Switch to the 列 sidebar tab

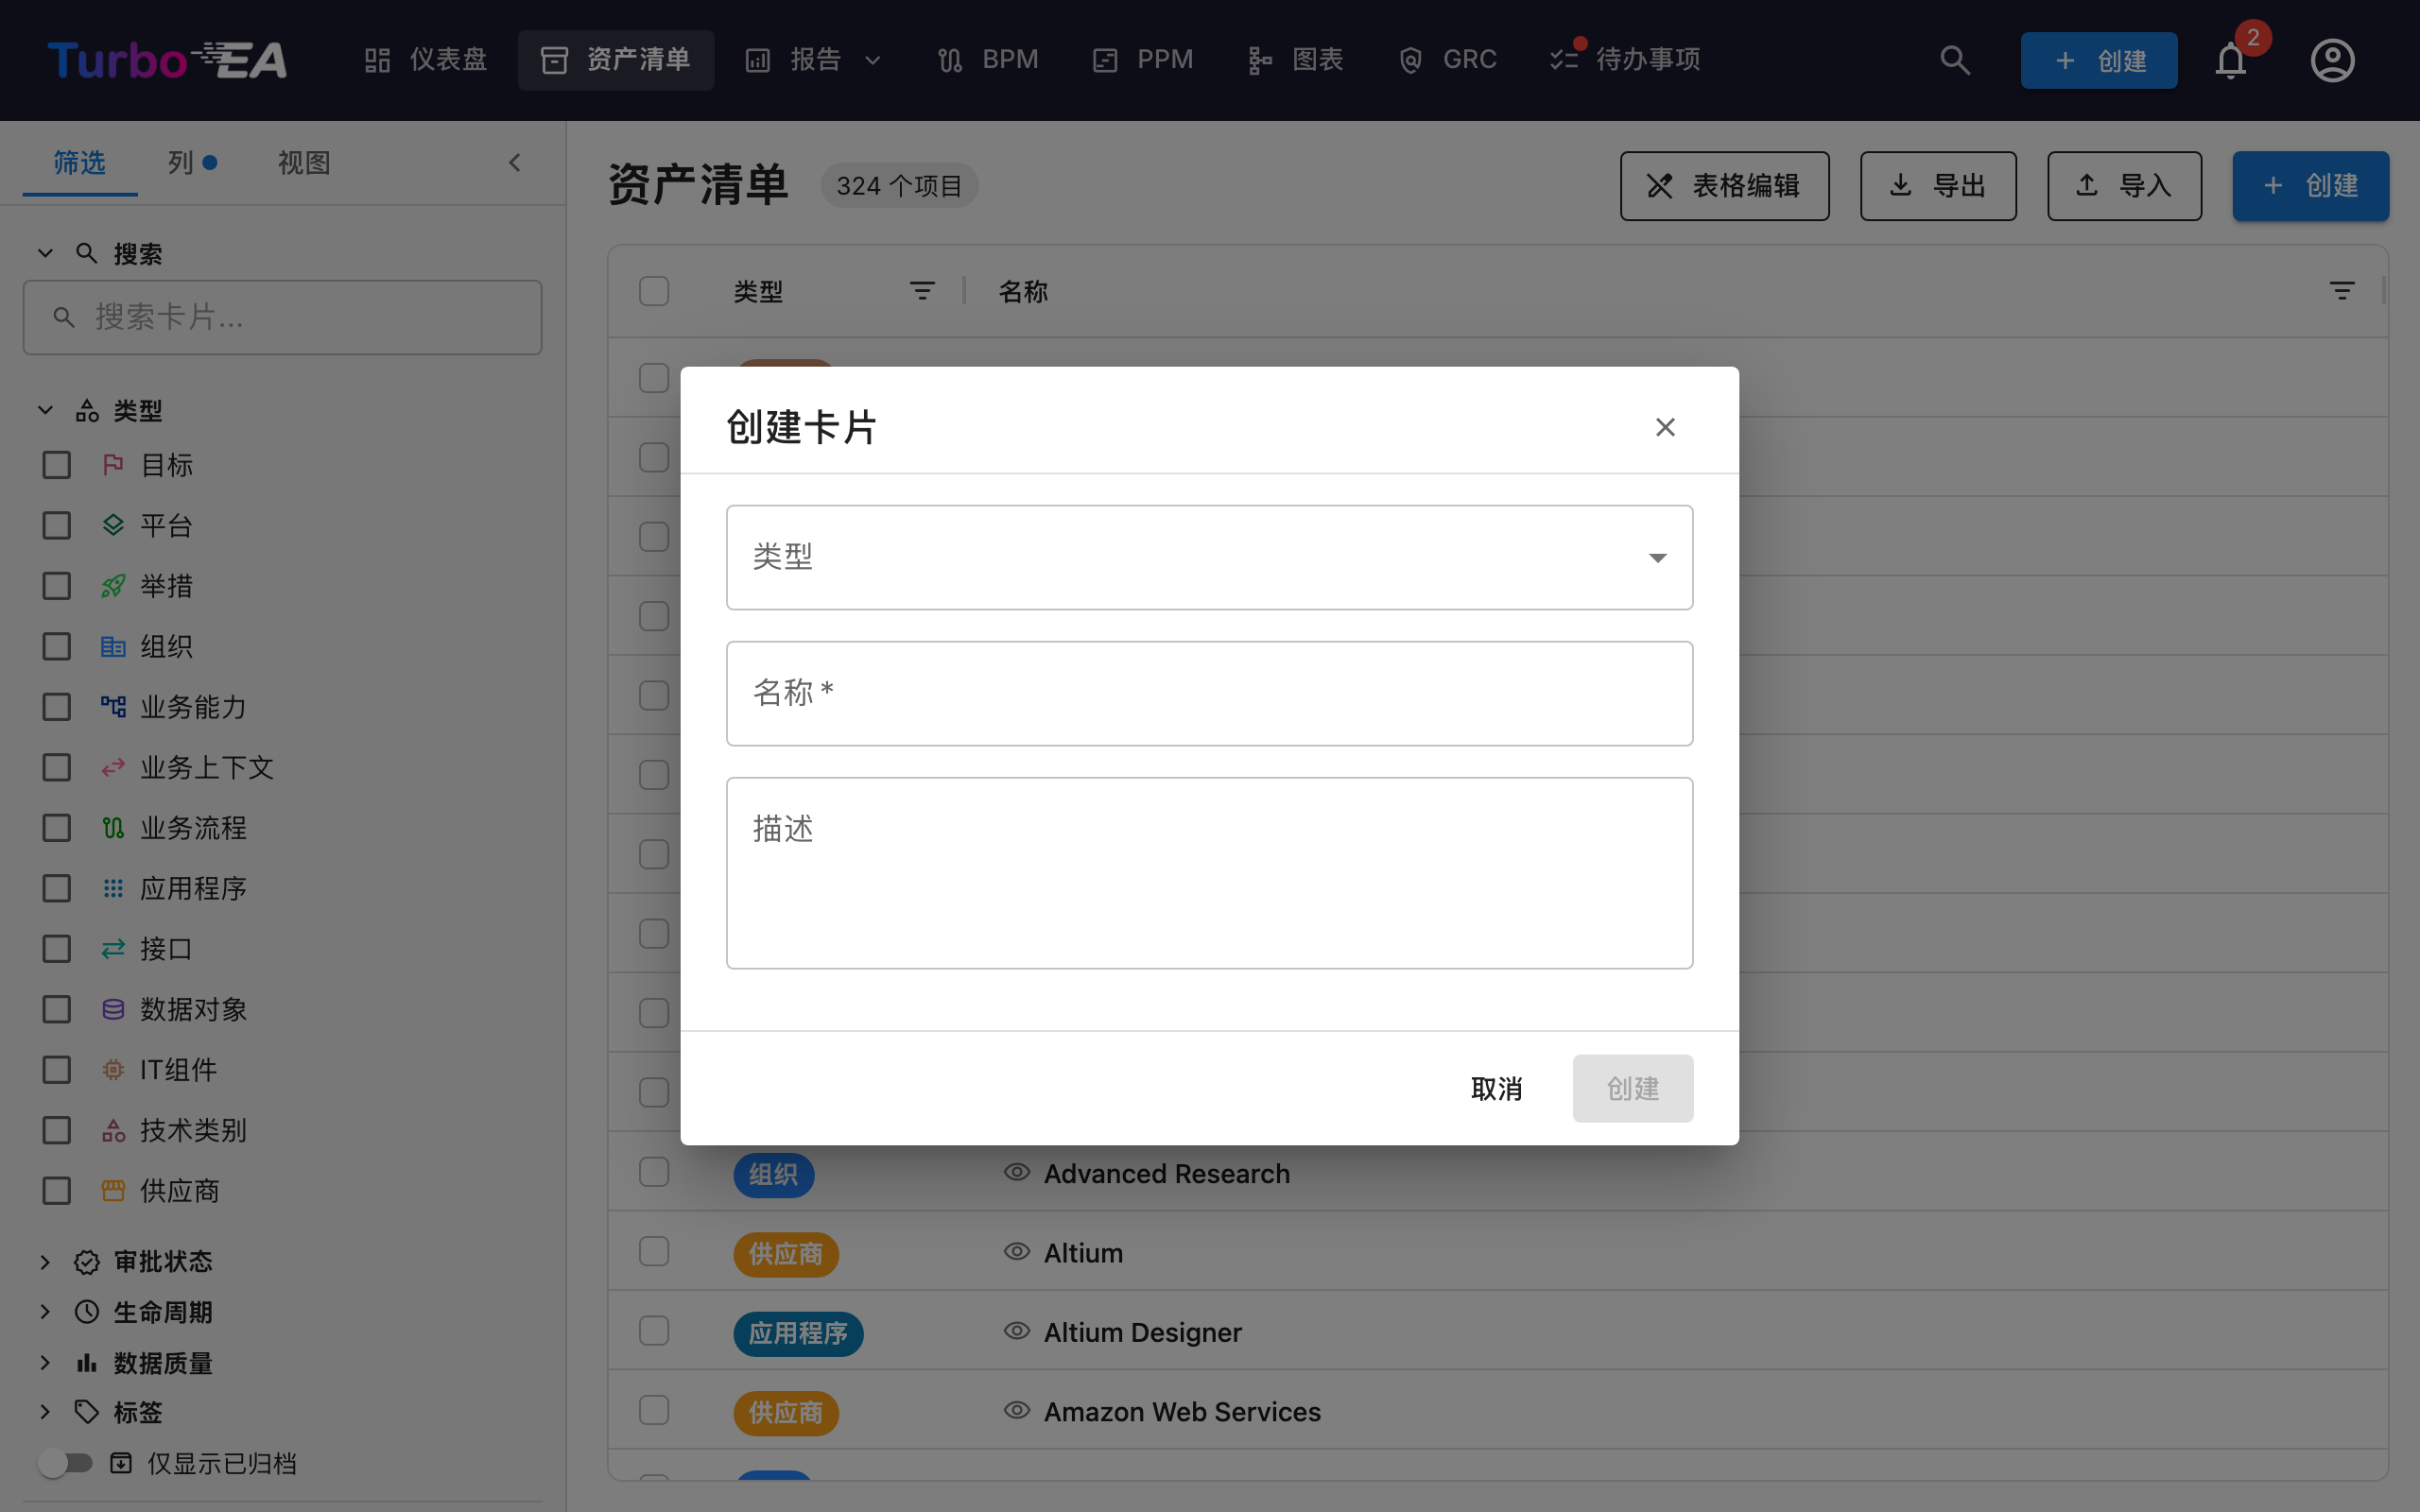point(192,163)
